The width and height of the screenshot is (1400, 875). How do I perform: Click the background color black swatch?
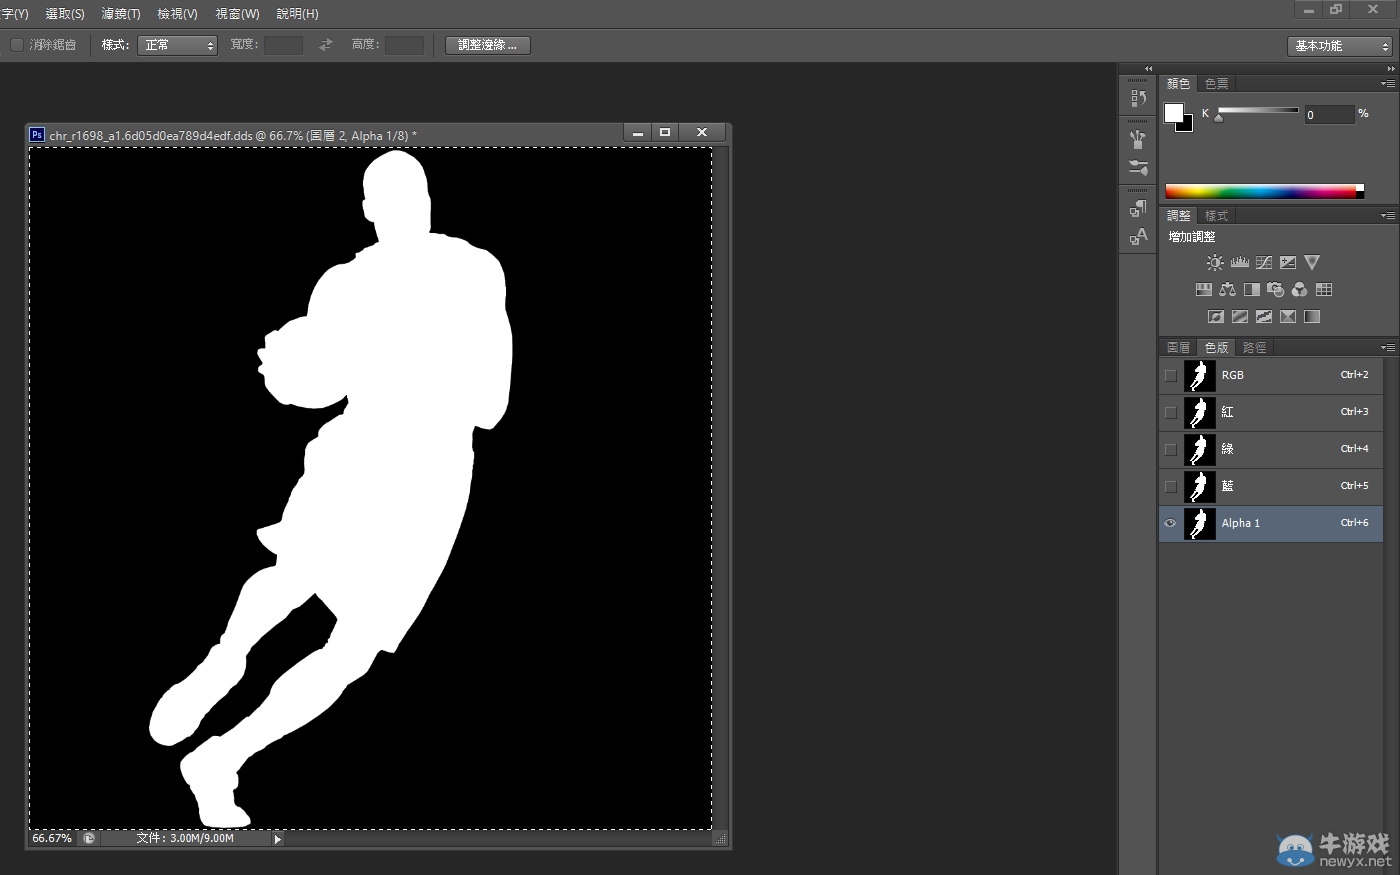pos(1188,126)
